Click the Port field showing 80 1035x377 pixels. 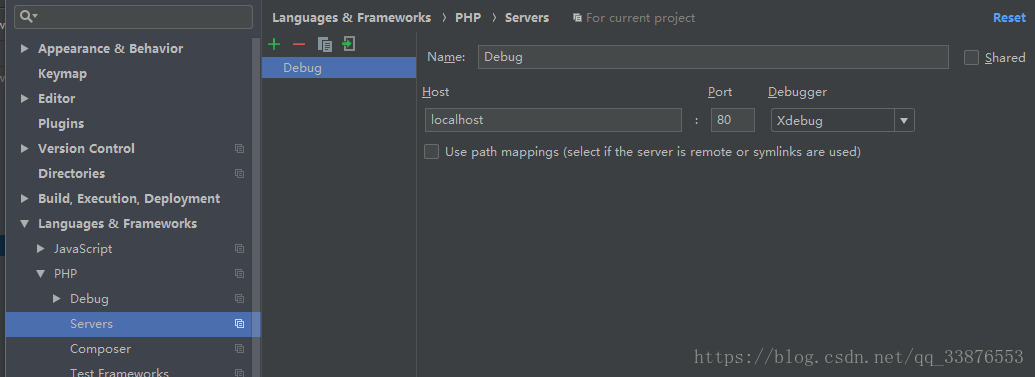(x=733, y=120)
